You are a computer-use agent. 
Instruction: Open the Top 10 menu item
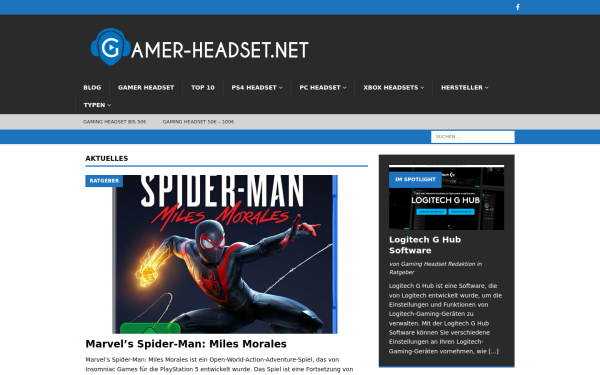click(203, 88)
